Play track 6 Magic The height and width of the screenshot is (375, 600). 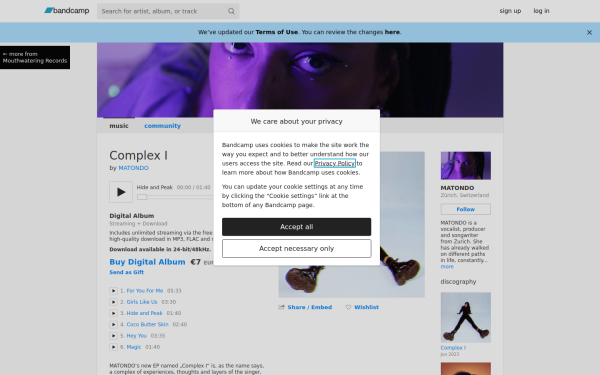coord(113,347)
